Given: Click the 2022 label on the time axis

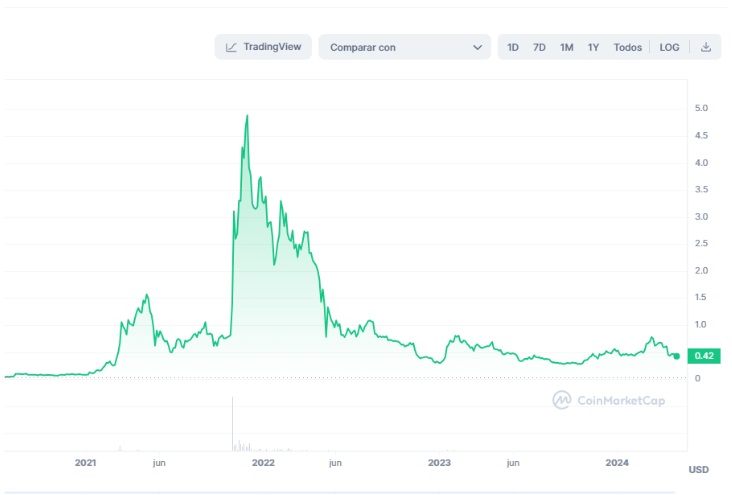Looking at the screenshot, I should [x=264, y=463].
